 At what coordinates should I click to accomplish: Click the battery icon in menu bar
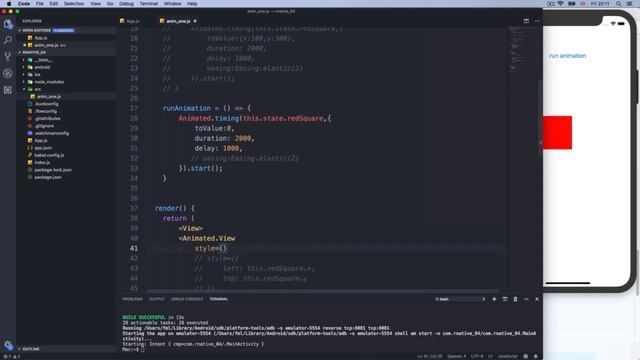[x=571, y=4]
